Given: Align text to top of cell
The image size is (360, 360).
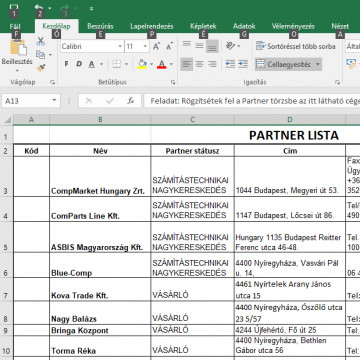Looking at the screenshot, I should tap(187, 46).
